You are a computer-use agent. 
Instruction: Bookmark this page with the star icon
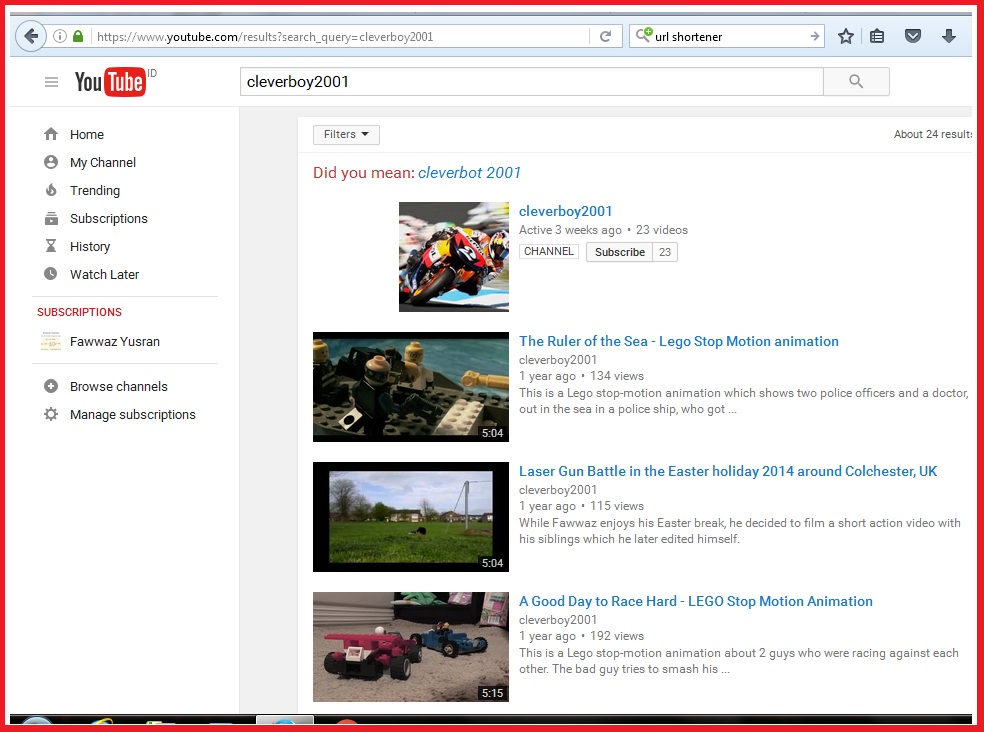845,36
